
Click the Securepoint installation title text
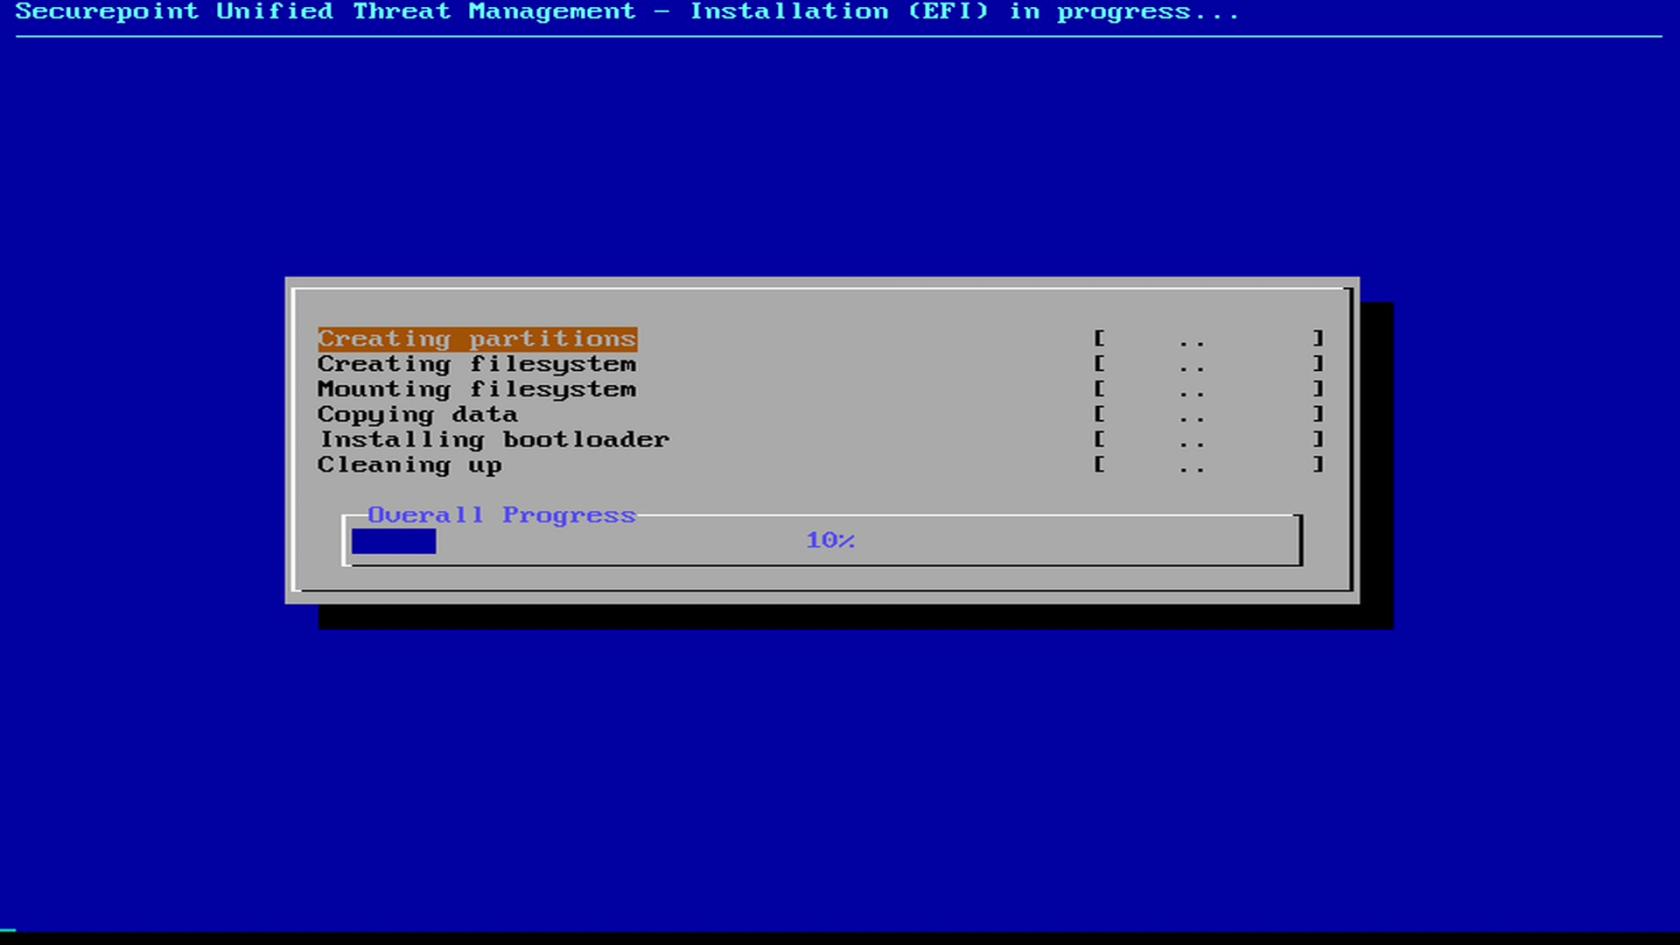(x=627, y=12)
